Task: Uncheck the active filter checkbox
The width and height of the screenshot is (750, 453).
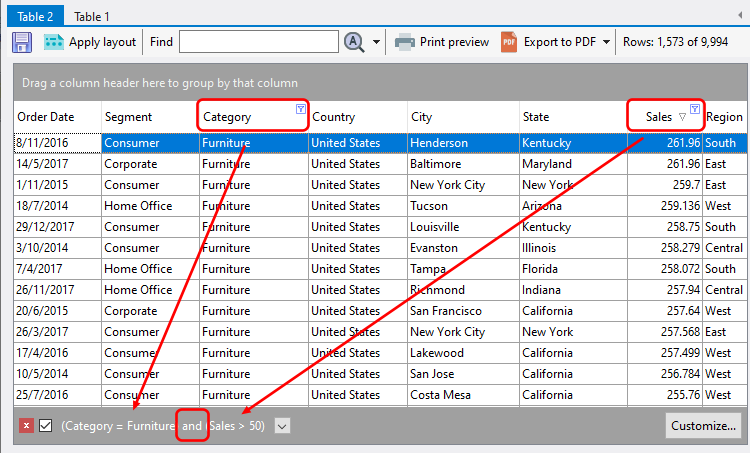Action: (x=45, y=426)
